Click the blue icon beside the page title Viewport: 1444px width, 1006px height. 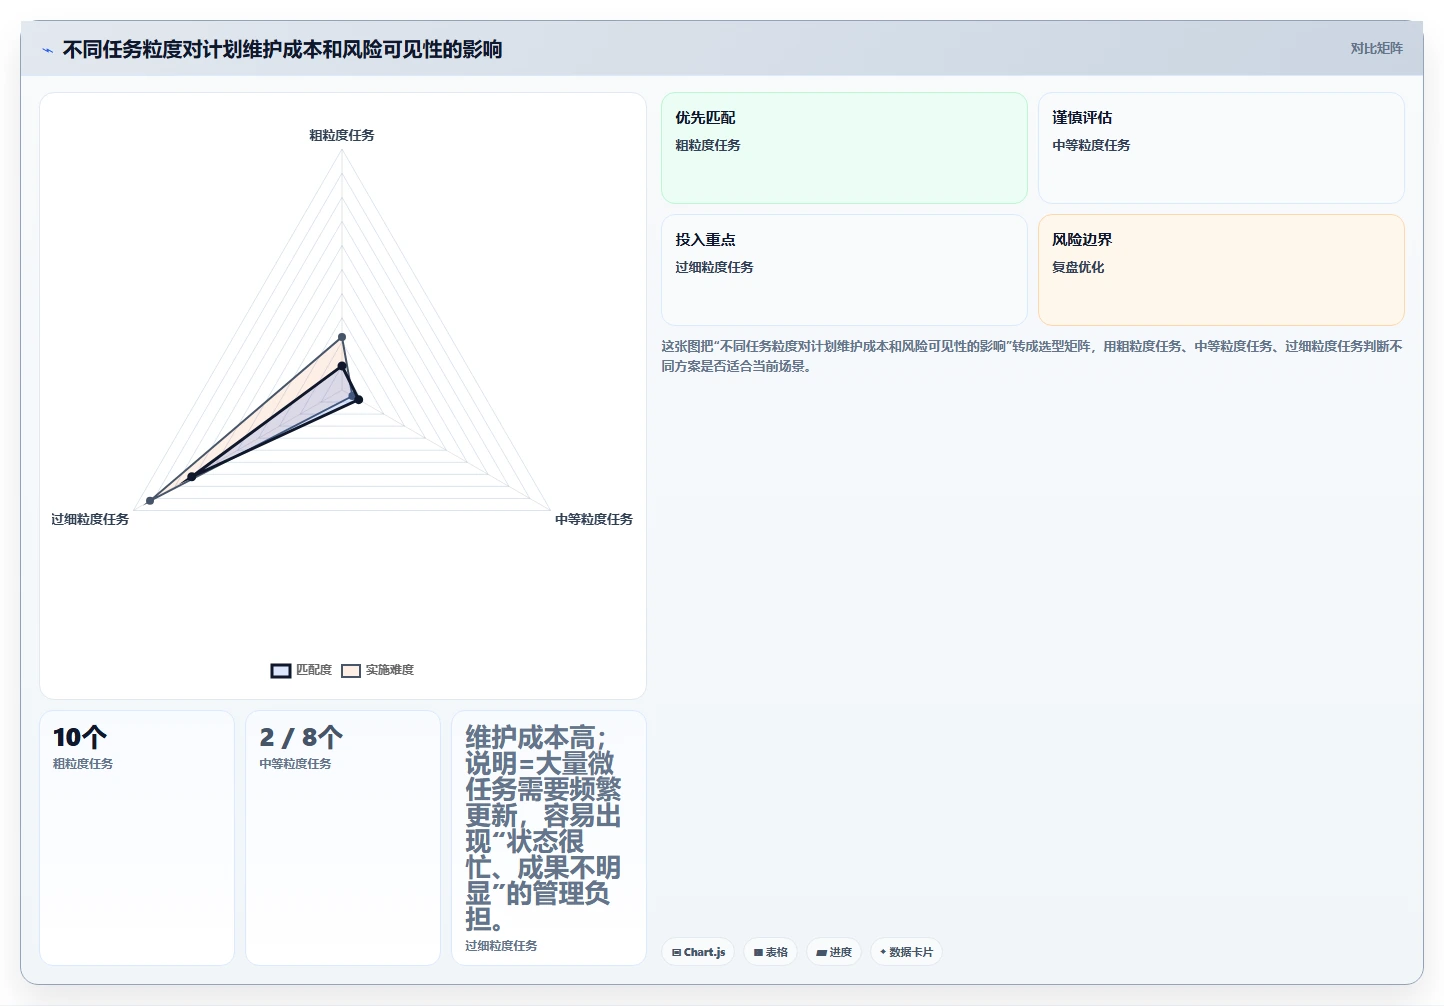(x=47, y=50)
